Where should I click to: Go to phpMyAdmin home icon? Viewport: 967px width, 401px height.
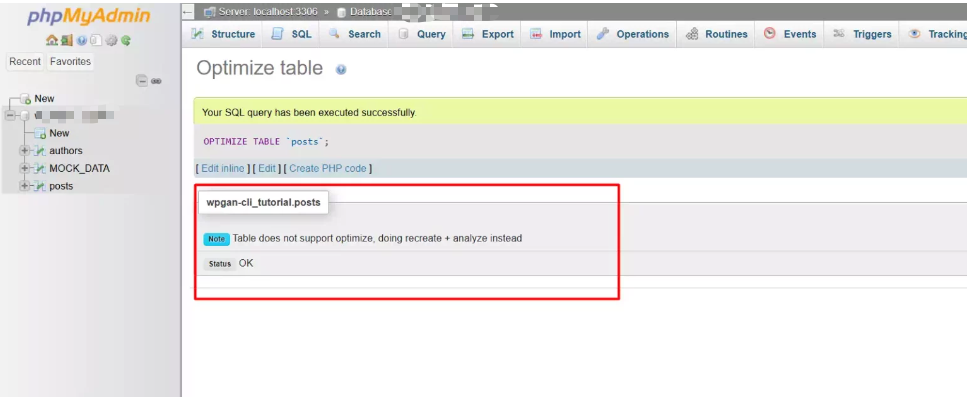(x=52, y=41)
